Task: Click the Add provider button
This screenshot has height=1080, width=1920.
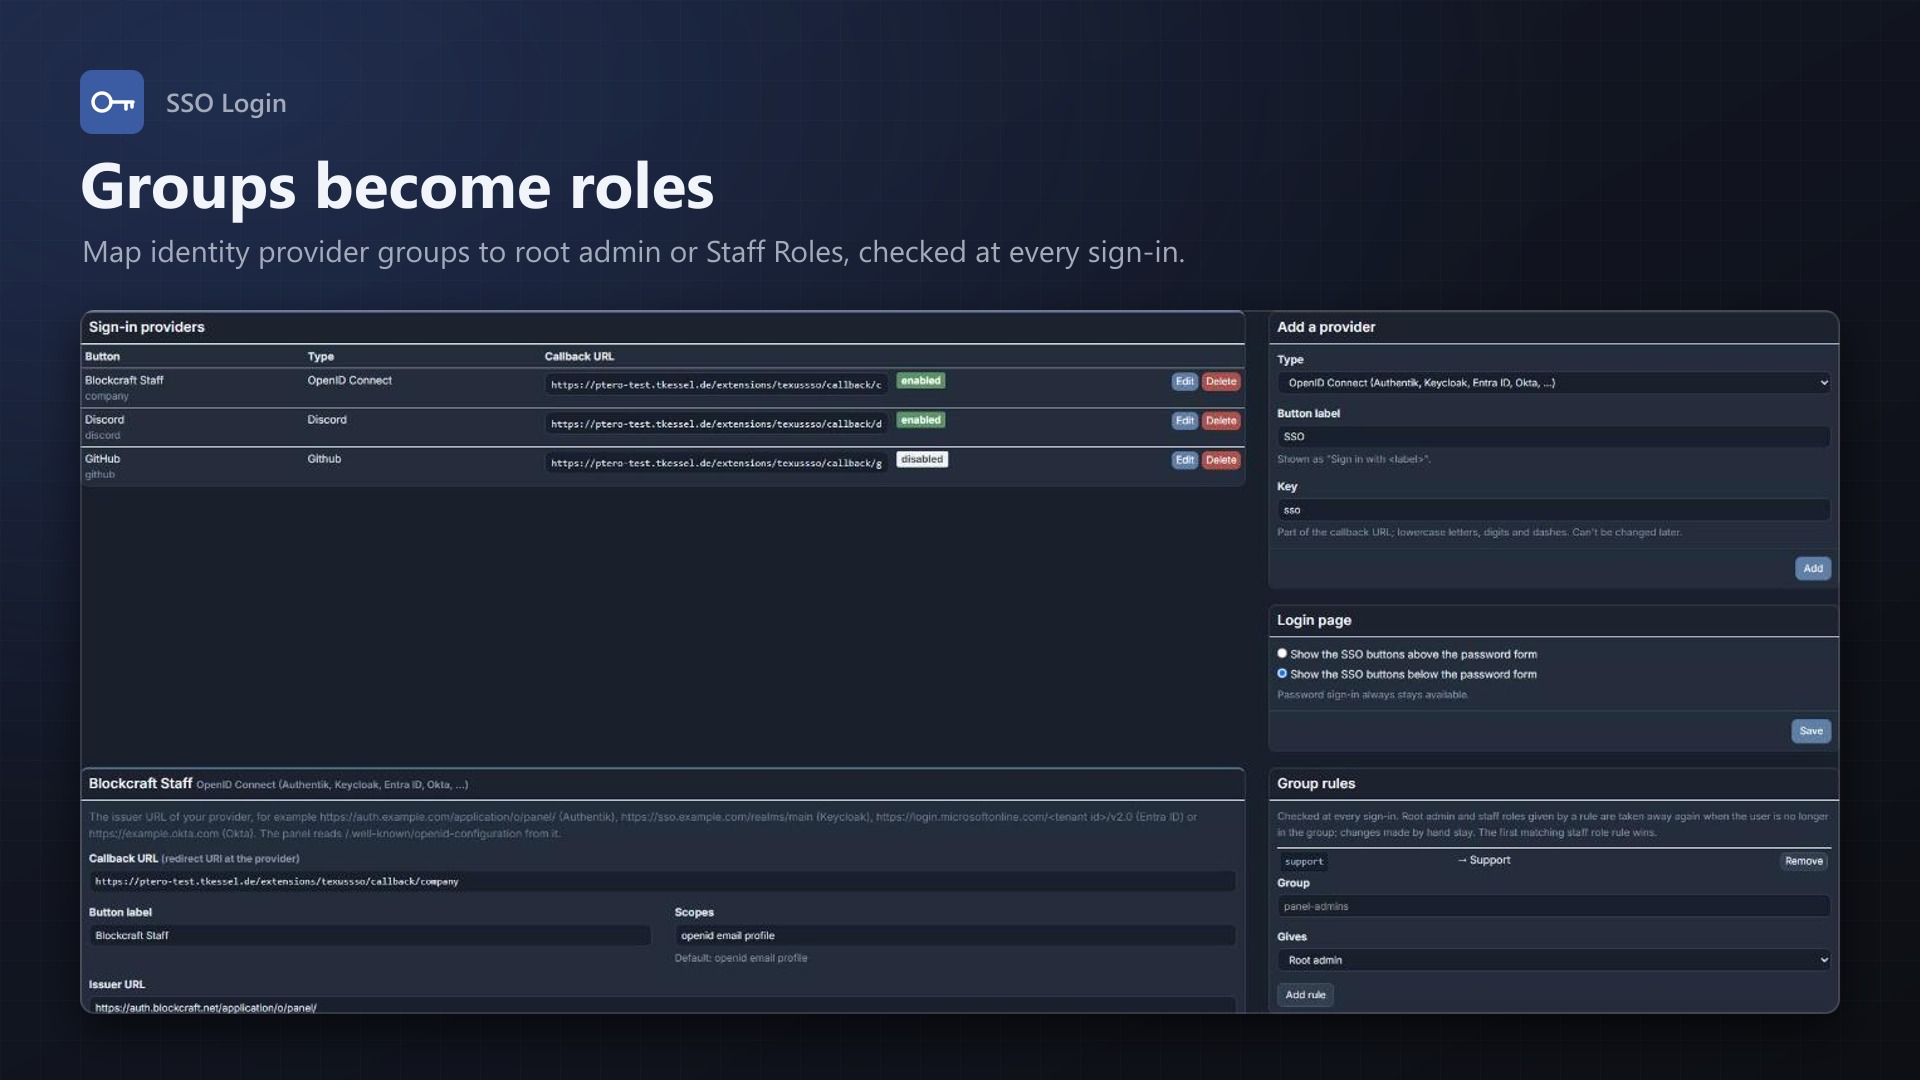Action: click(x=1812, y=568)
